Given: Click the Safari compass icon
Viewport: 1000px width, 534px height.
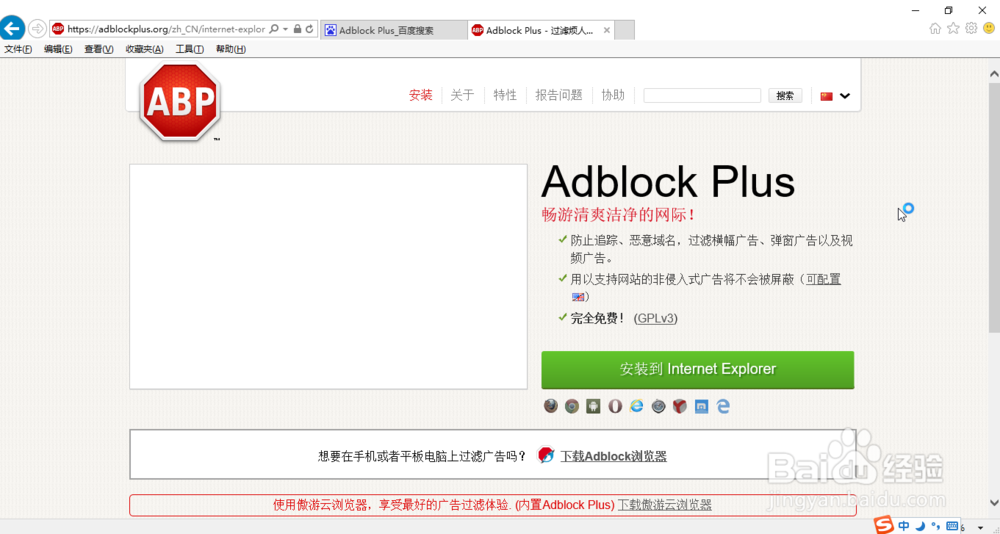Looking at the screenshot, I should [658, 406].
